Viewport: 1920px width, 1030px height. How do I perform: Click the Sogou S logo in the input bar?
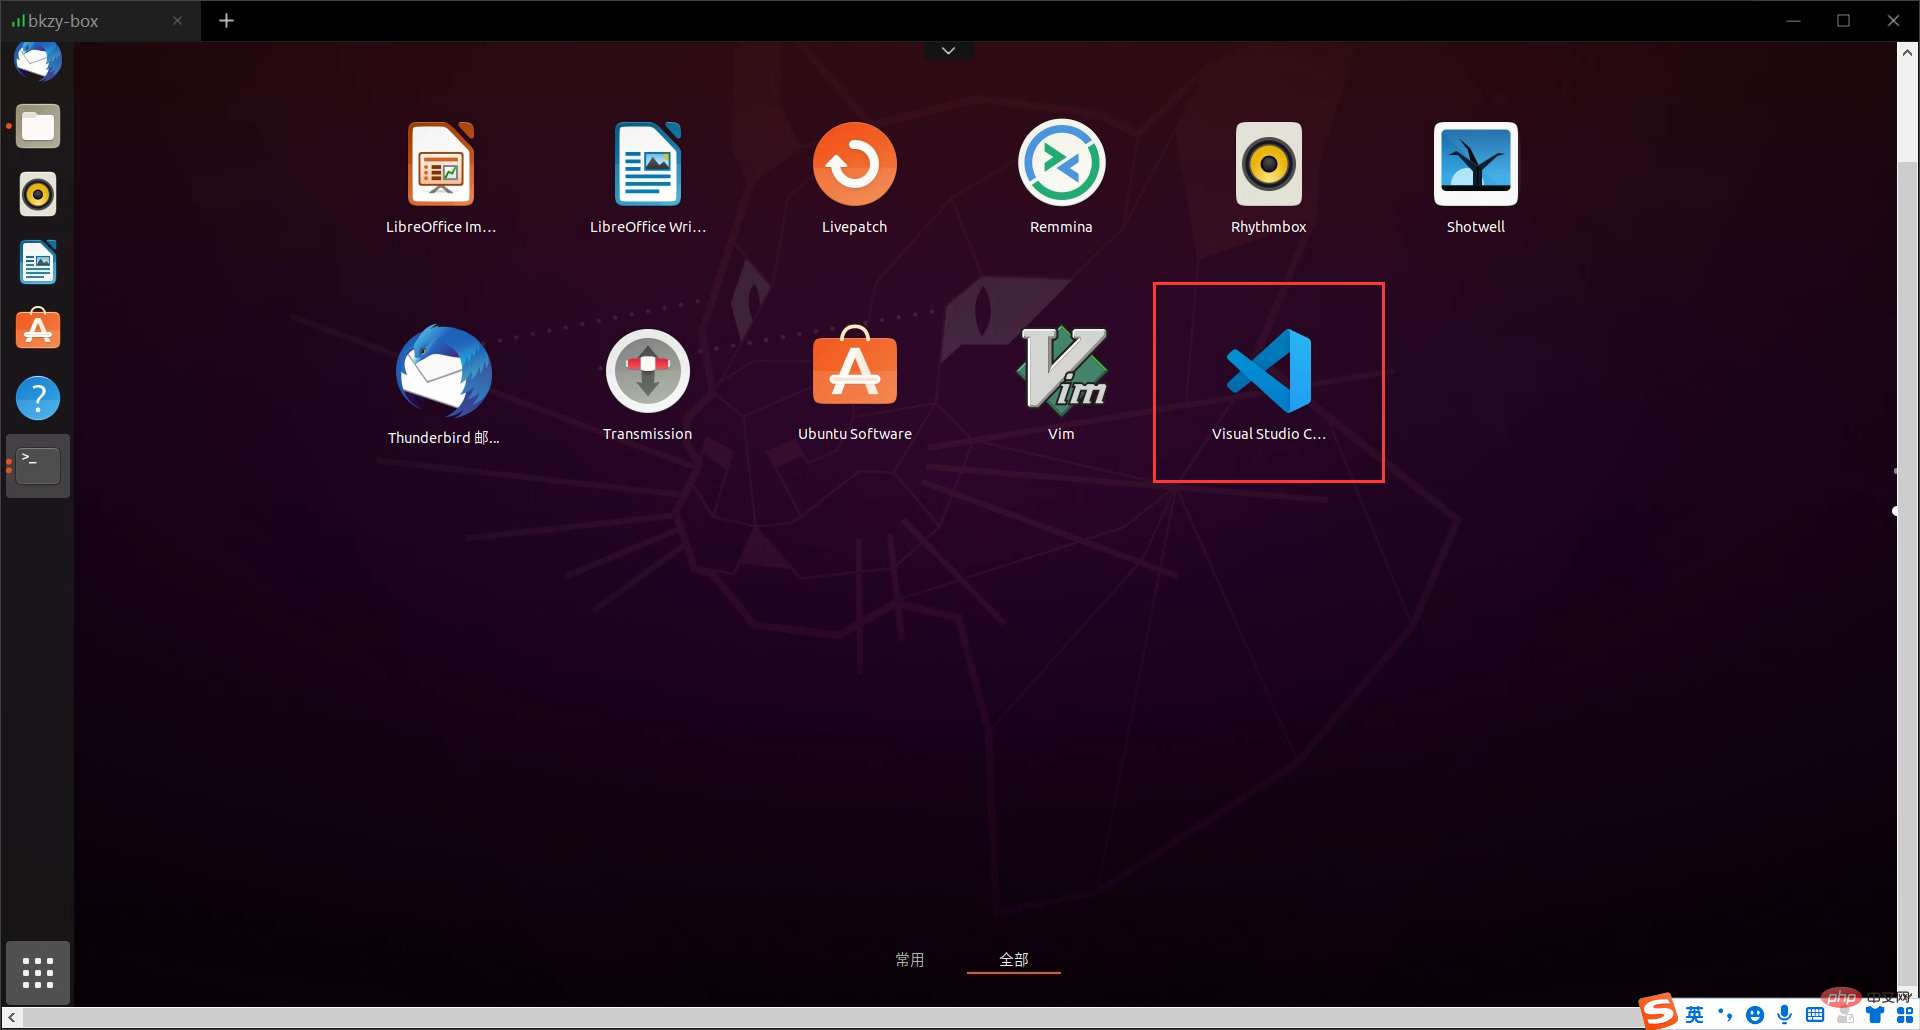(x=1658, y=1012)
